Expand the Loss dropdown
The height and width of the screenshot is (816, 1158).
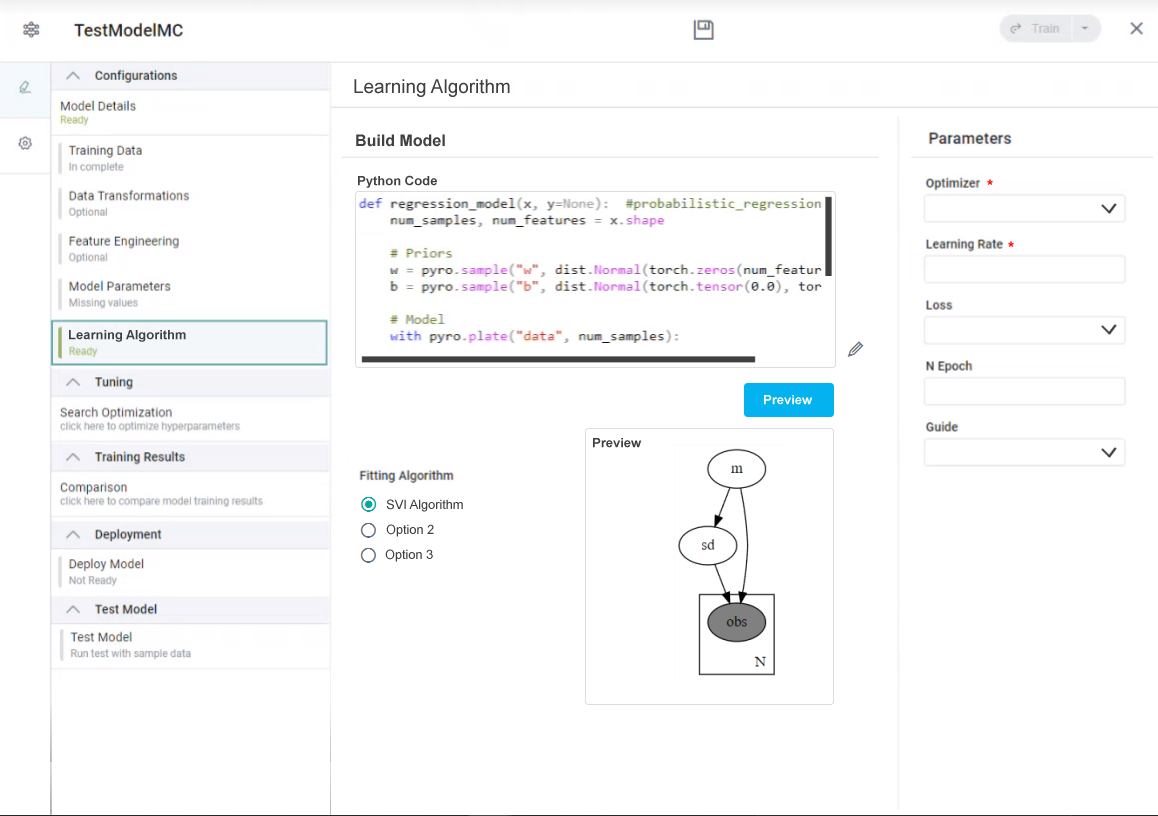[1024, 330]
